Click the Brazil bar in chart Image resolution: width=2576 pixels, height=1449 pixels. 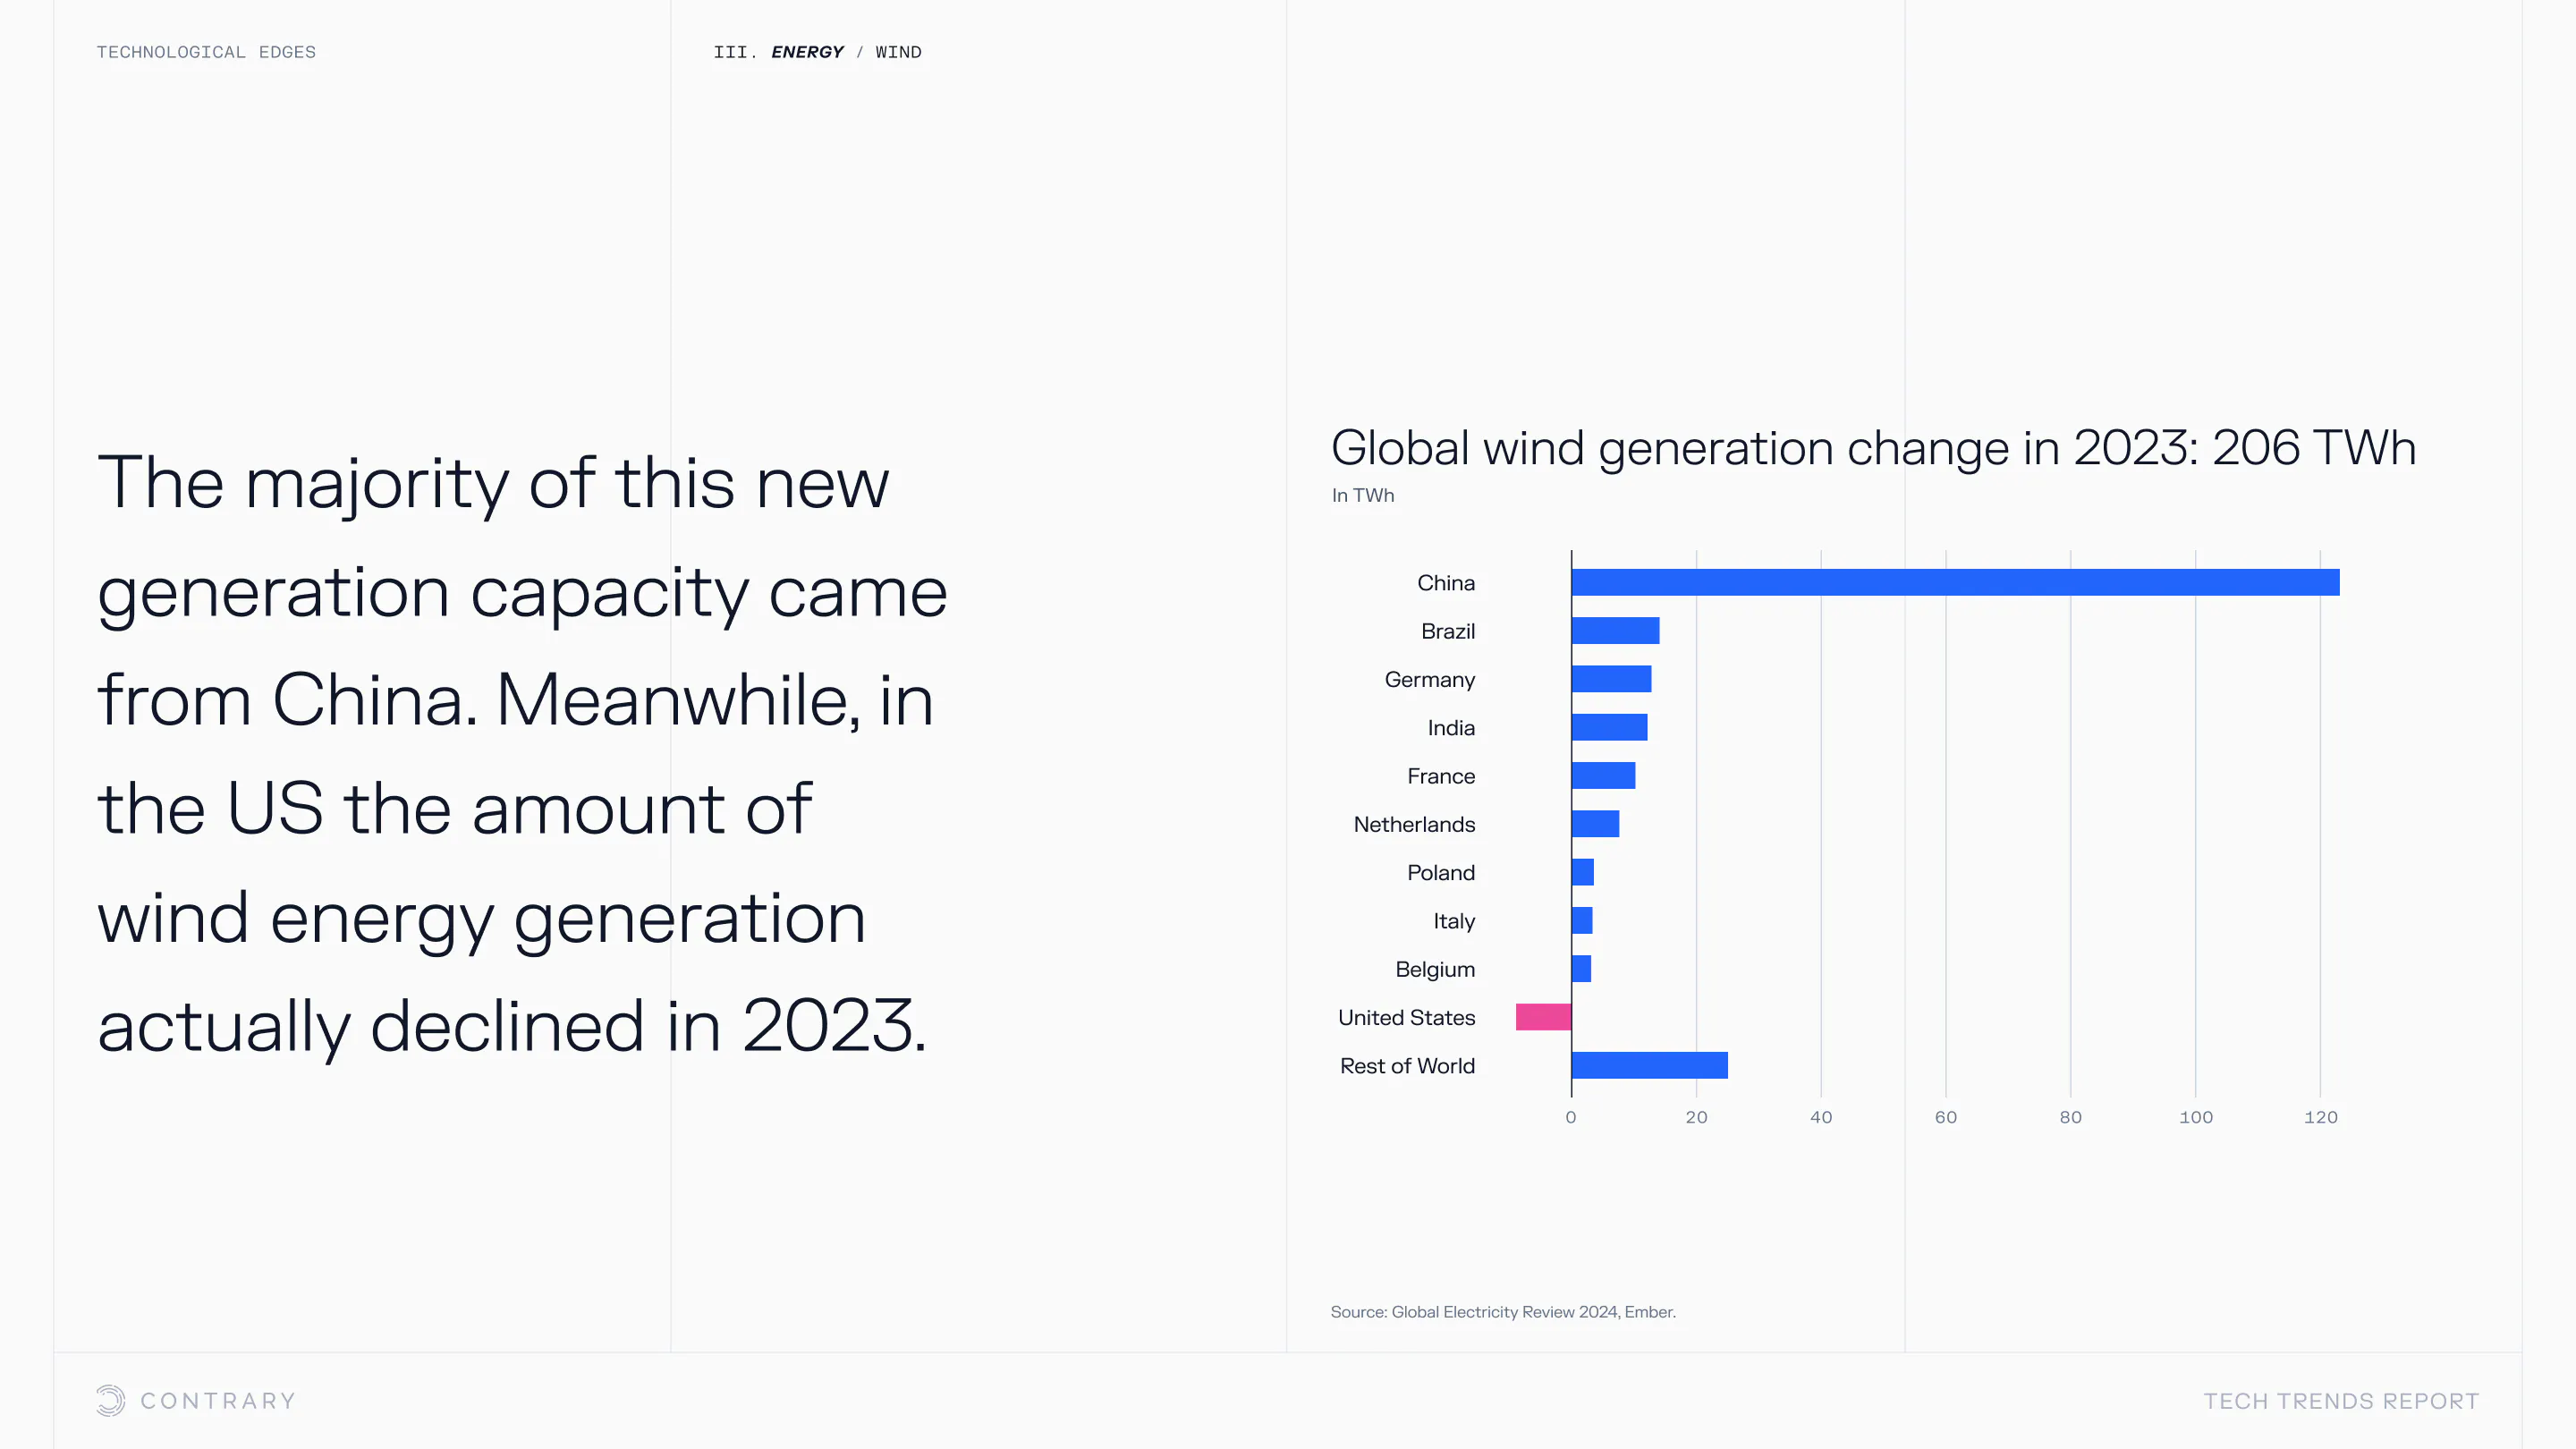pyautogui.click(x=1615, y=631)
